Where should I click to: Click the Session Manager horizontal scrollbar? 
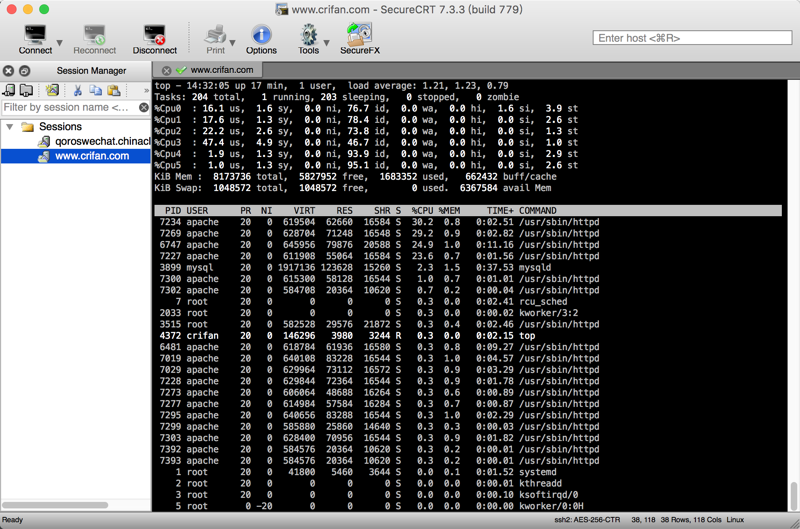(55, 505)
